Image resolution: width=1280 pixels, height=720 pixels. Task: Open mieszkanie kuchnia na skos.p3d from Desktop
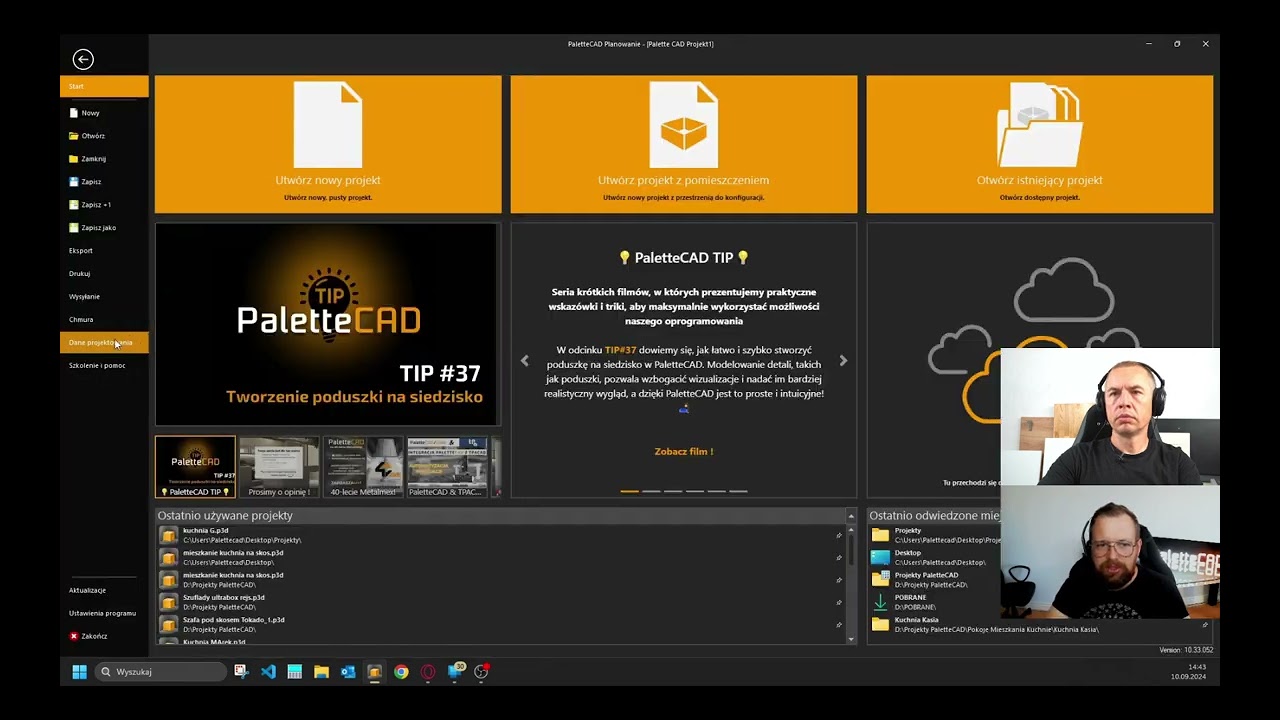(500, 557)
